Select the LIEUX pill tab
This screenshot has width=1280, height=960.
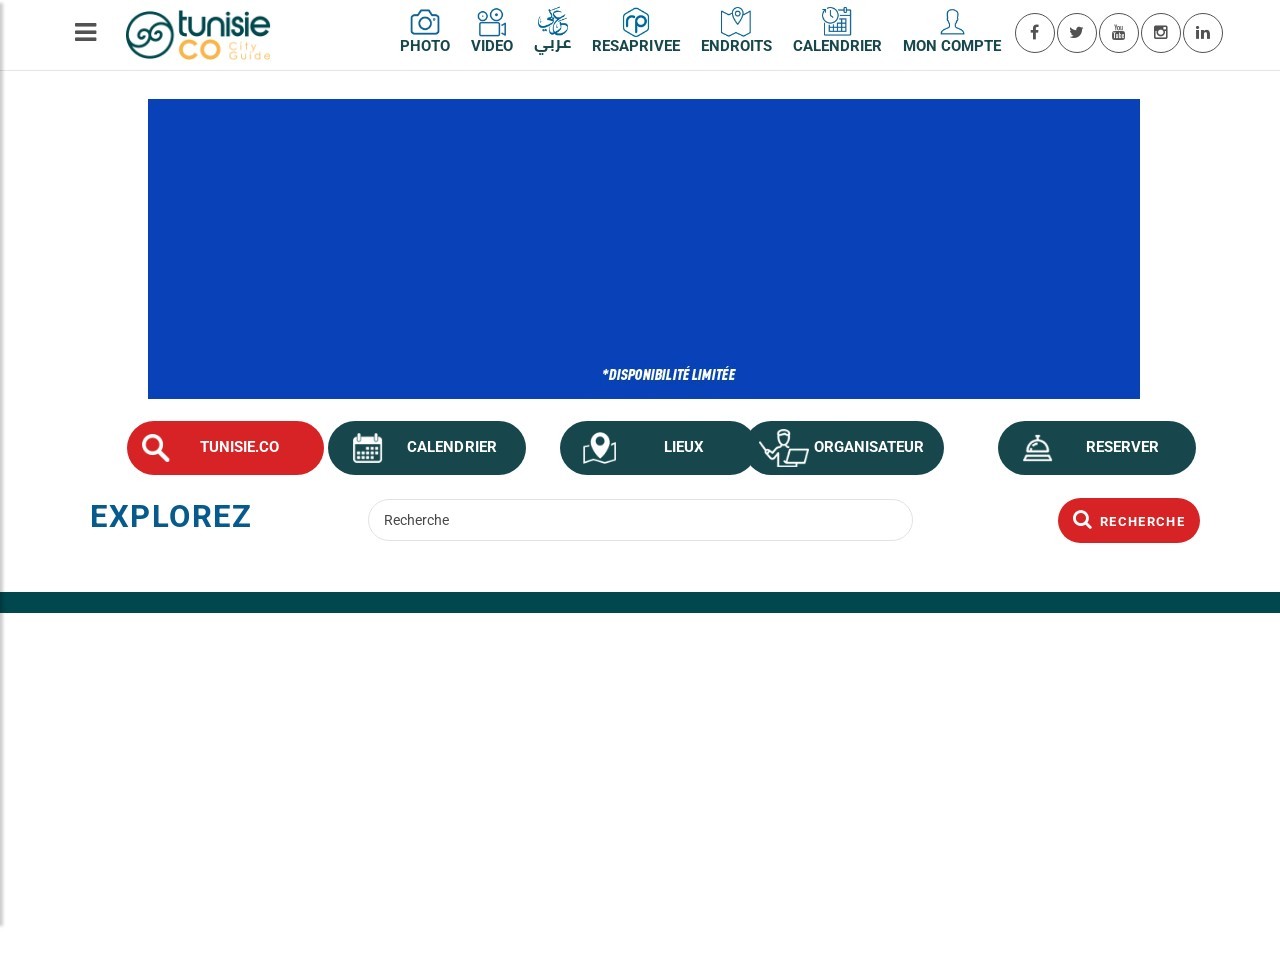tap(658, 448)
